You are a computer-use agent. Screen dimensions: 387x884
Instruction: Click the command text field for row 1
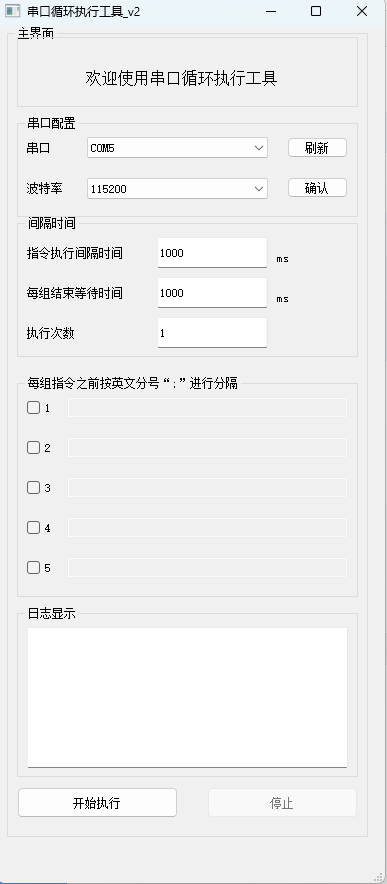click(207, 408)
